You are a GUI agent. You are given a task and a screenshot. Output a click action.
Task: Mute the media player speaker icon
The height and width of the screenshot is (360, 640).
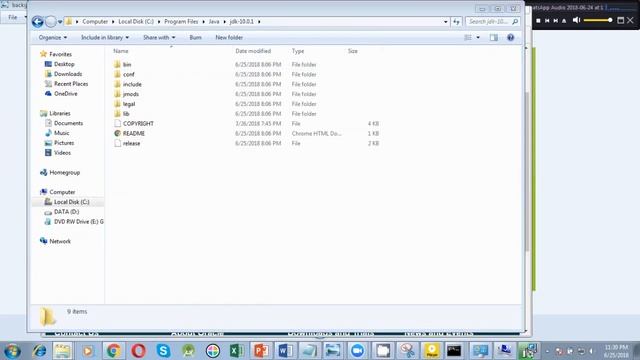(576, 20)
